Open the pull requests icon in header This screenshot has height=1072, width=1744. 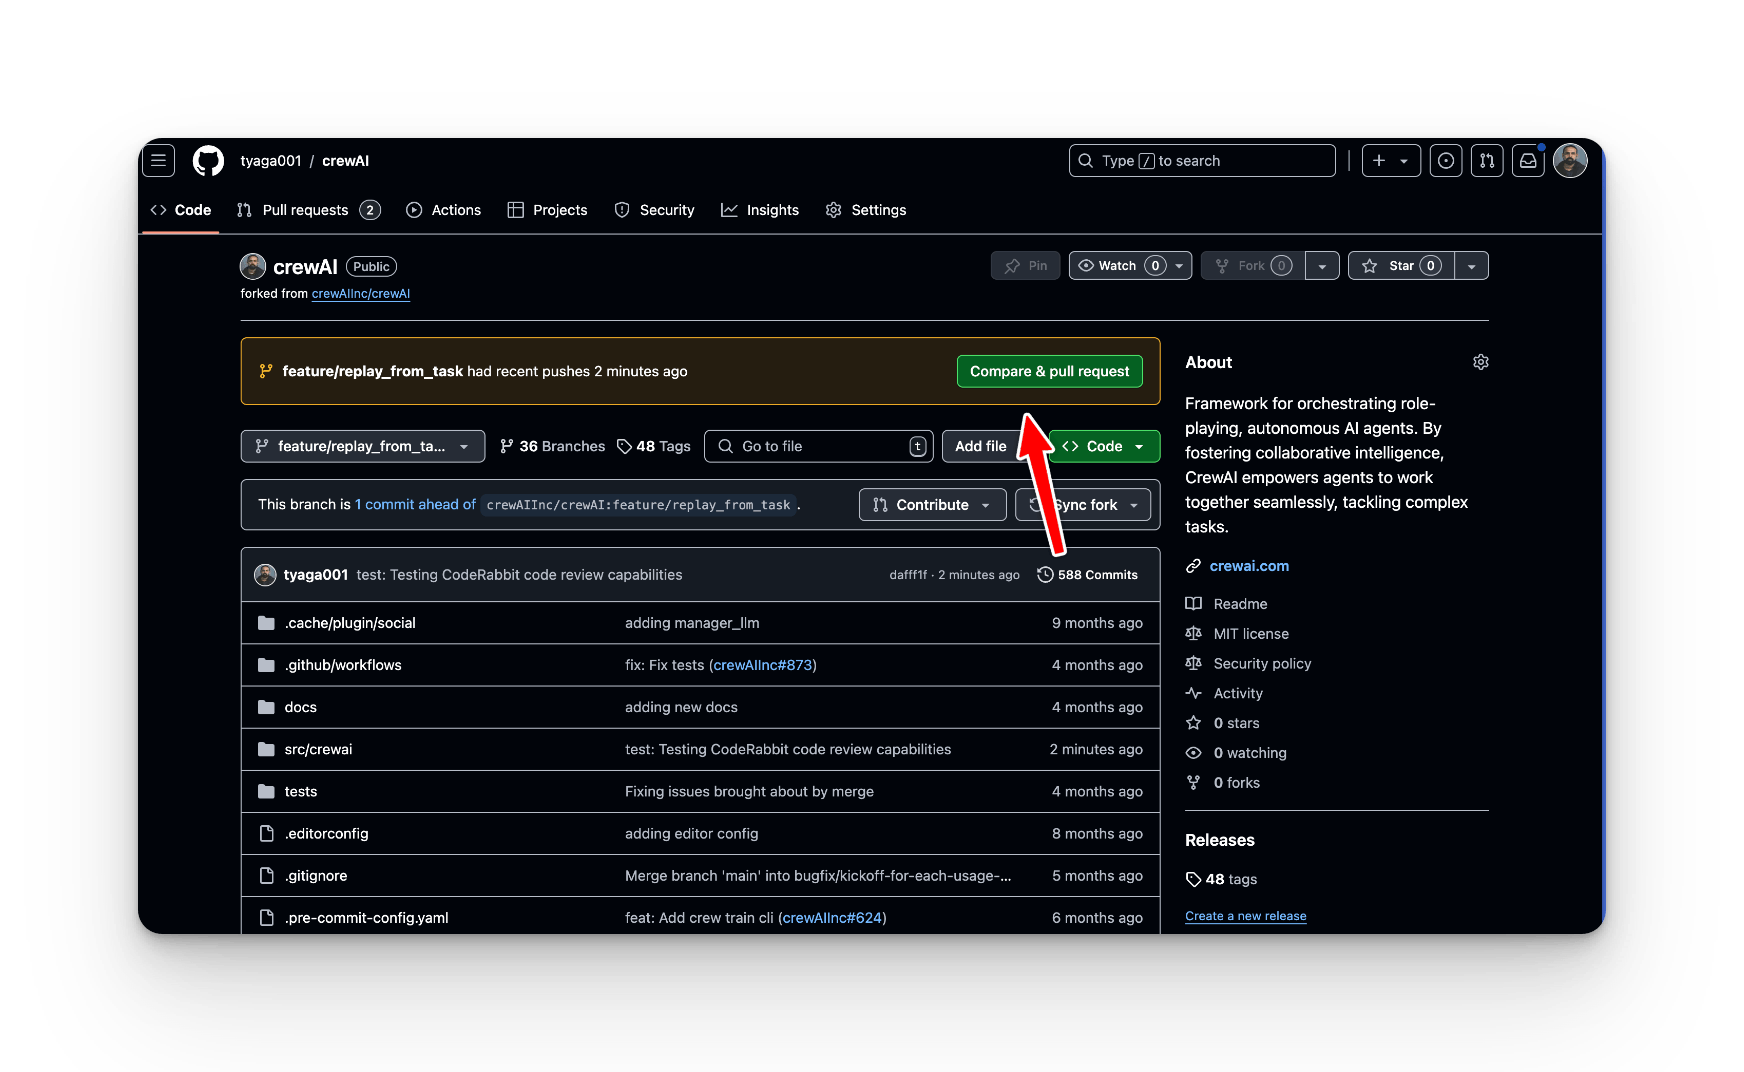1487,160
